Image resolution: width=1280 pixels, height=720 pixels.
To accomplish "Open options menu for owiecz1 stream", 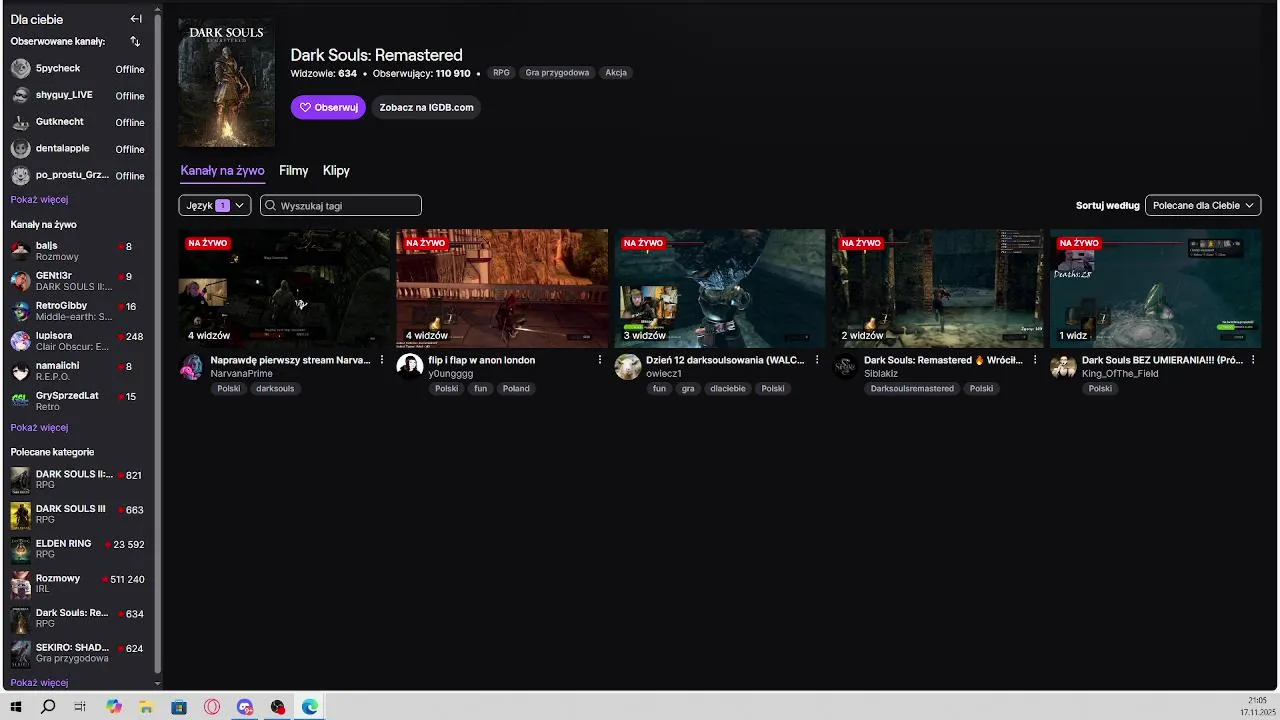I will click(x=817, y=360).
